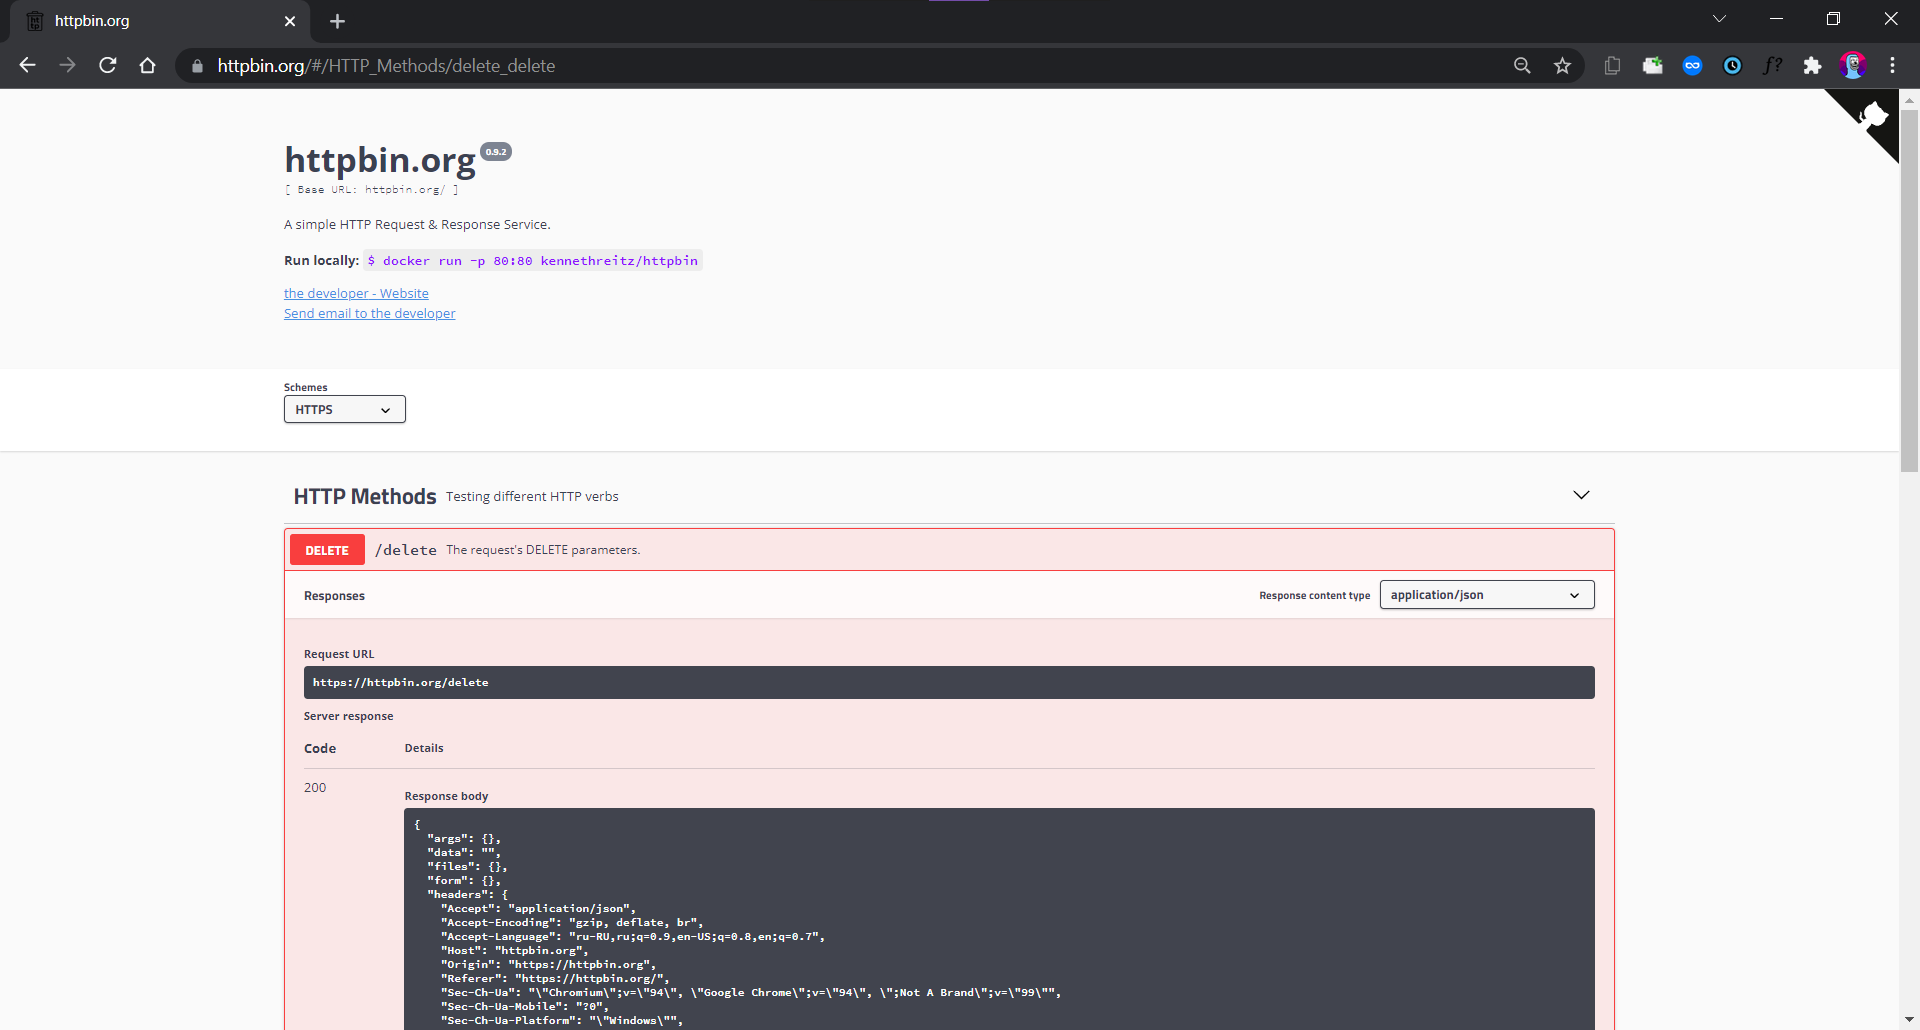1920x1030 pixels.
Task: Open the green-dot extension icon
Action: [1652, 65]
